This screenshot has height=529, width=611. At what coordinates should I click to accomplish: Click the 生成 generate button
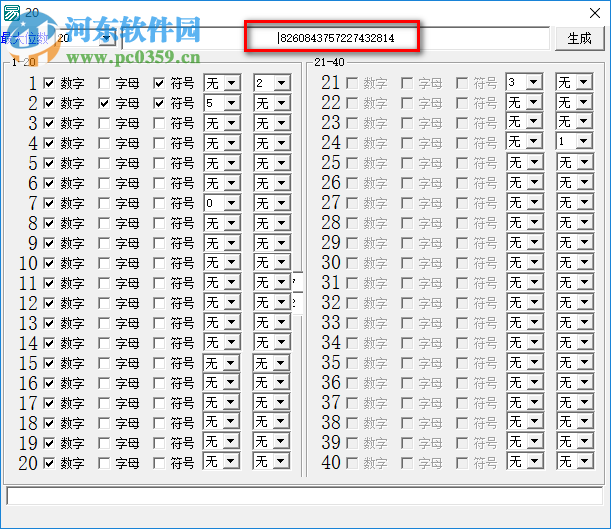point(579,38)
